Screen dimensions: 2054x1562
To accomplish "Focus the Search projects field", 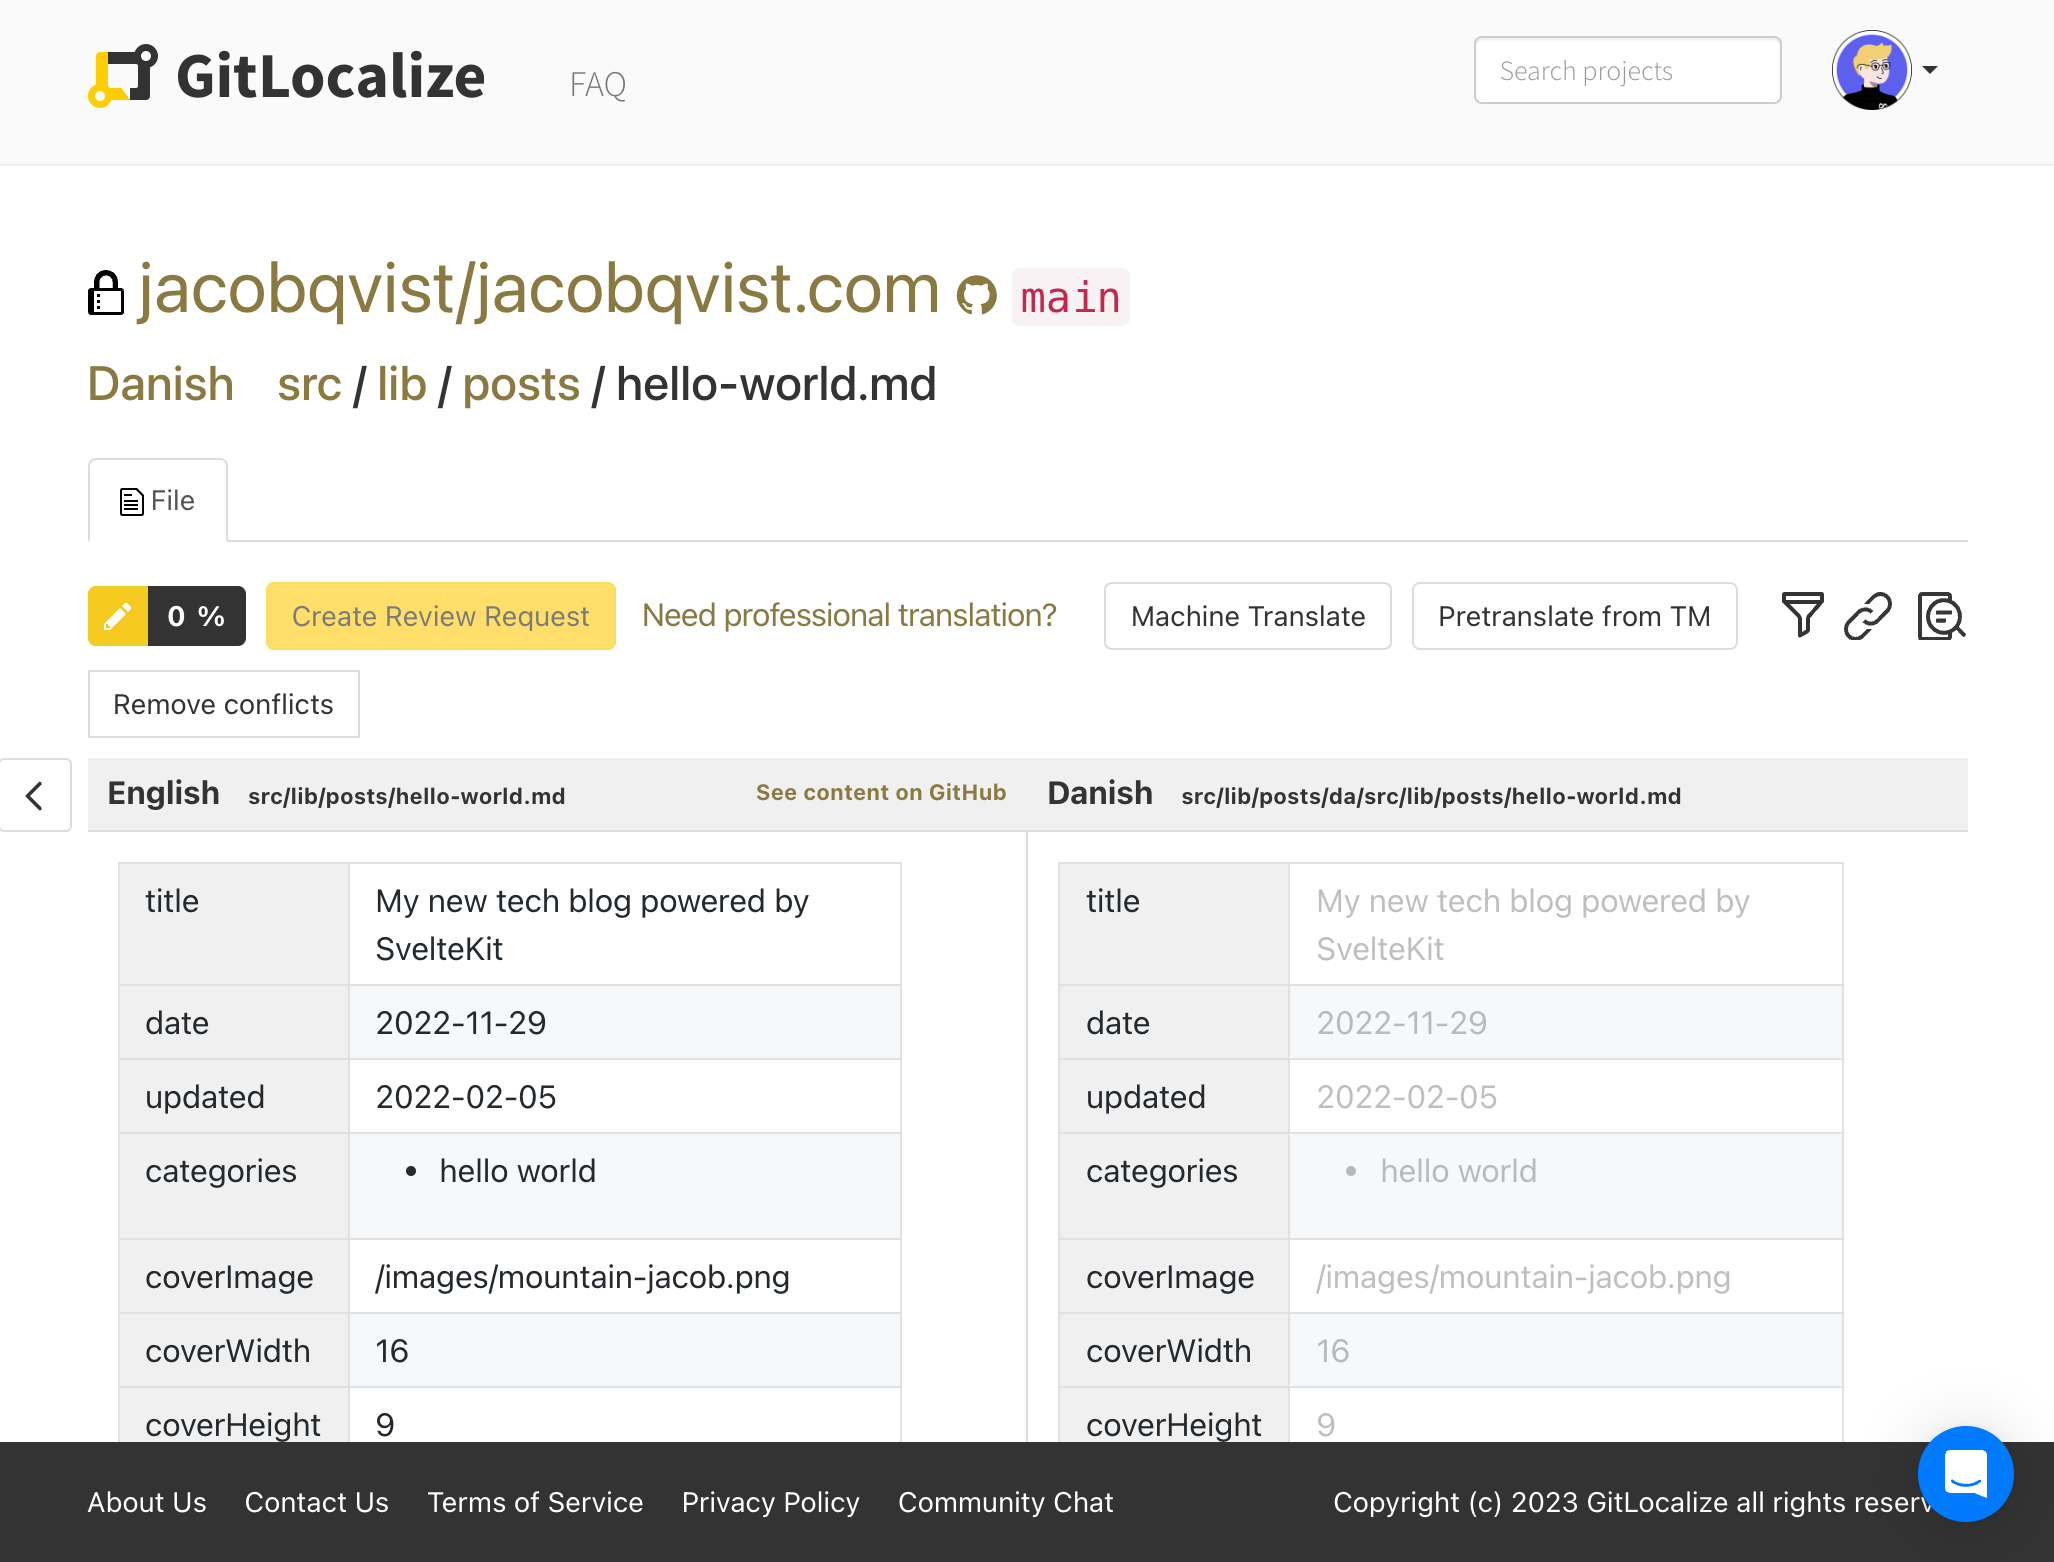I will [x=1627, y=70].
